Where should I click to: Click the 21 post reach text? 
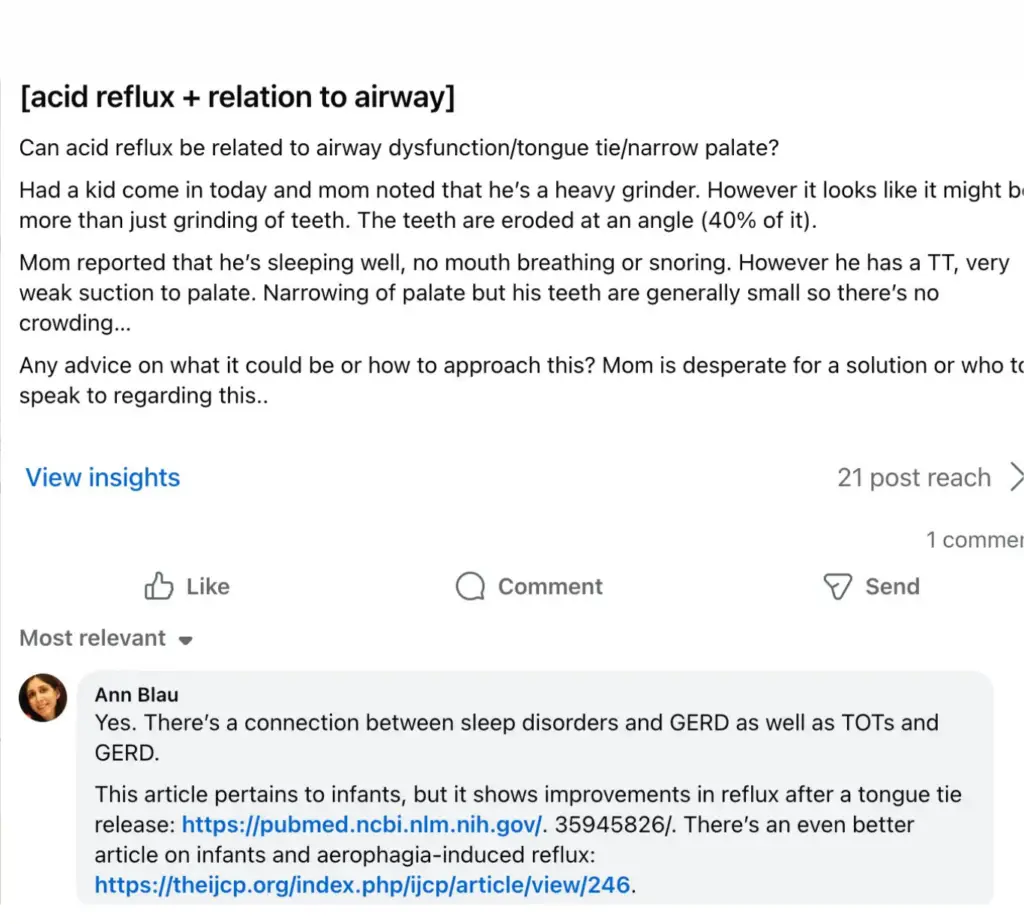point(914,477)
